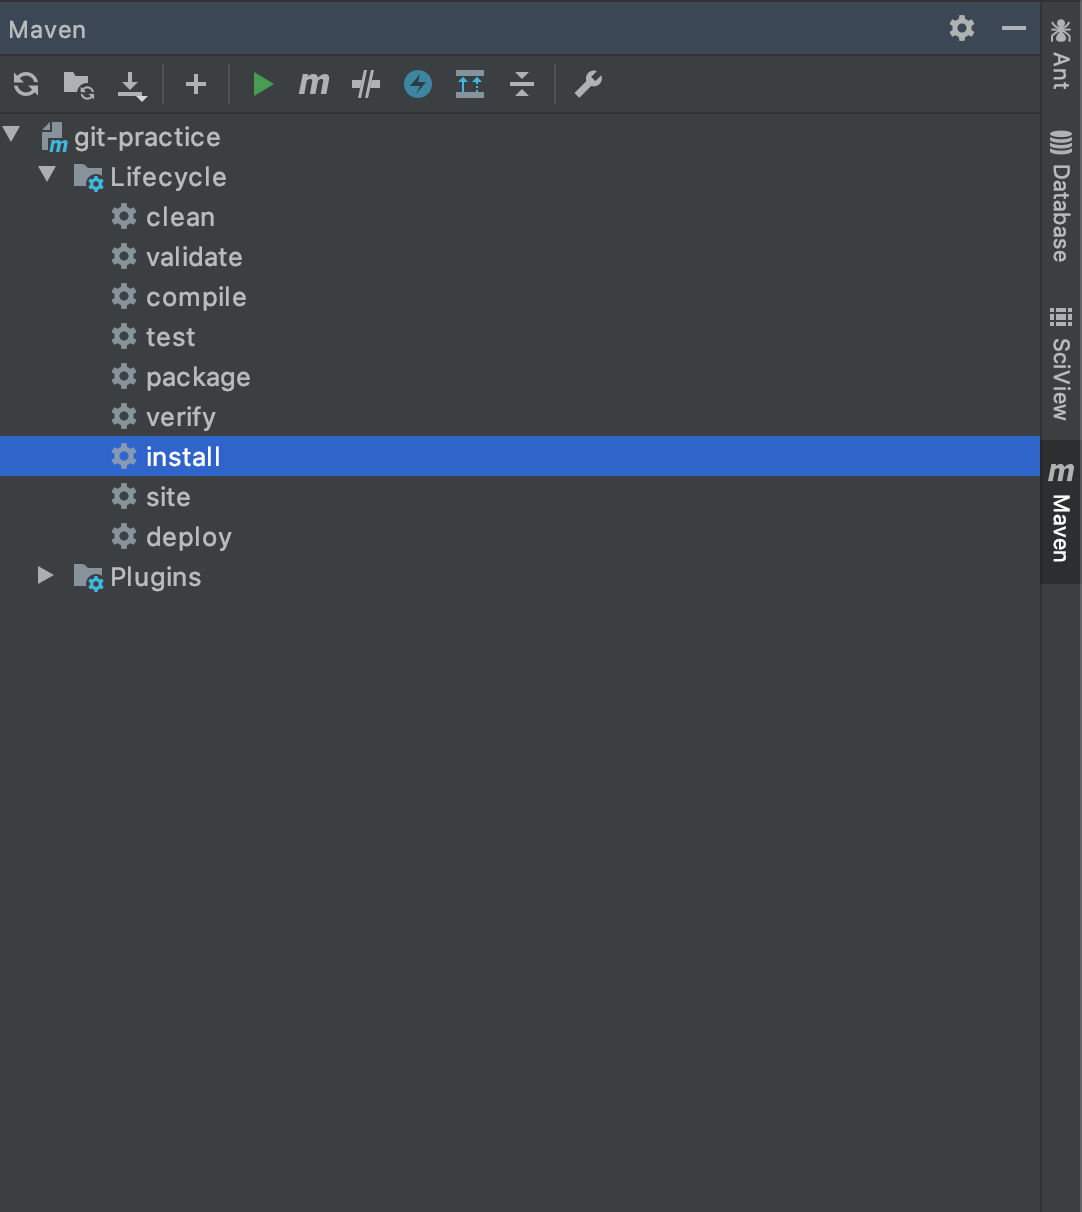The height and width of the screenshot is (1212, 1082).
Task: Collapse all tree nodes icon
Action: 522,84
